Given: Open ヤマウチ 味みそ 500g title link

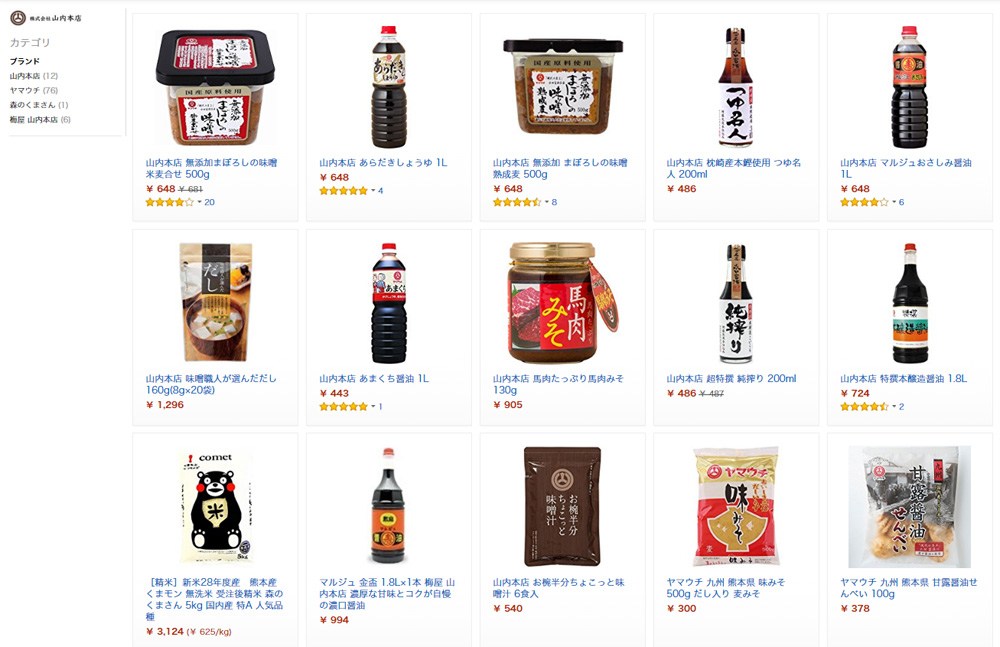Looking at the screenshot, I should click(x=726, y=588).
